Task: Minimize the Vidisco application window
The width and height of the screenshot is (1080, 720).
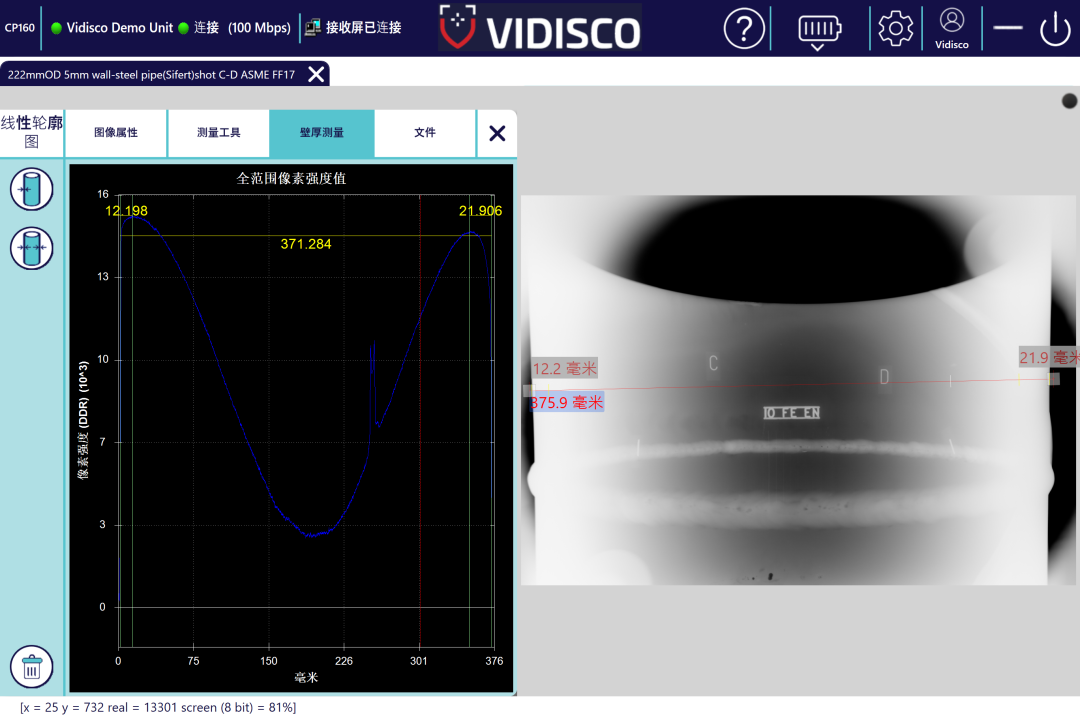Action: click(1008, 28)
